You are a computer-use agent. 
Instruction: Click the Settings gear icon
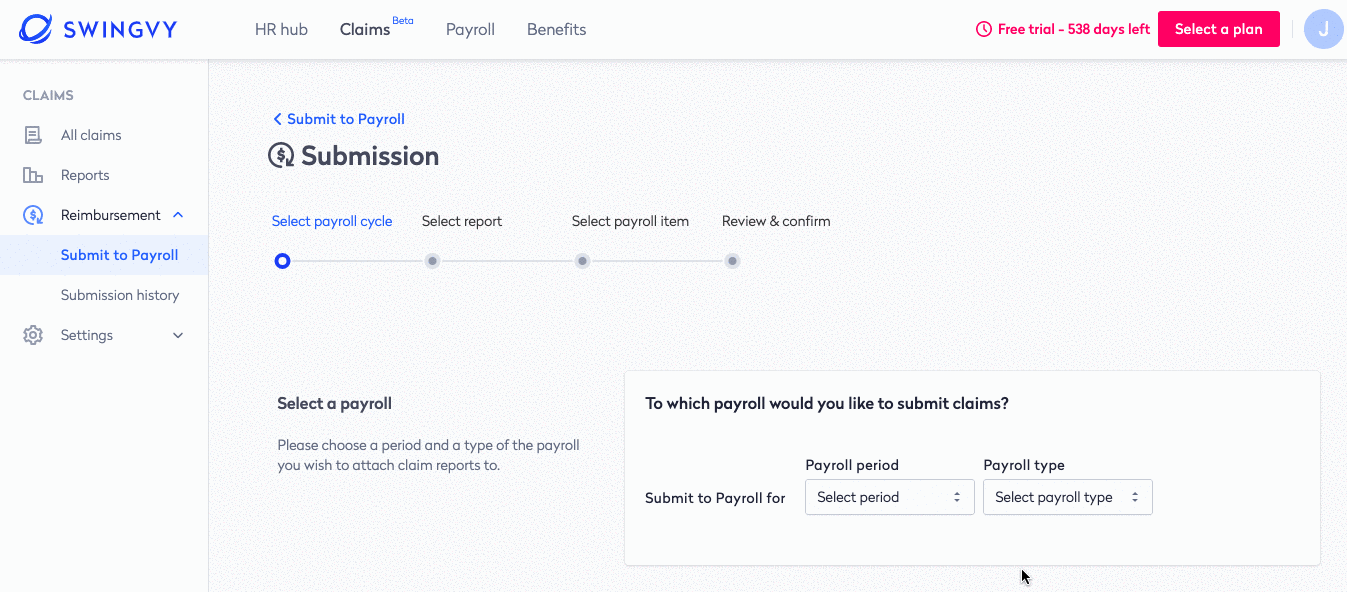tap(33, 335)
